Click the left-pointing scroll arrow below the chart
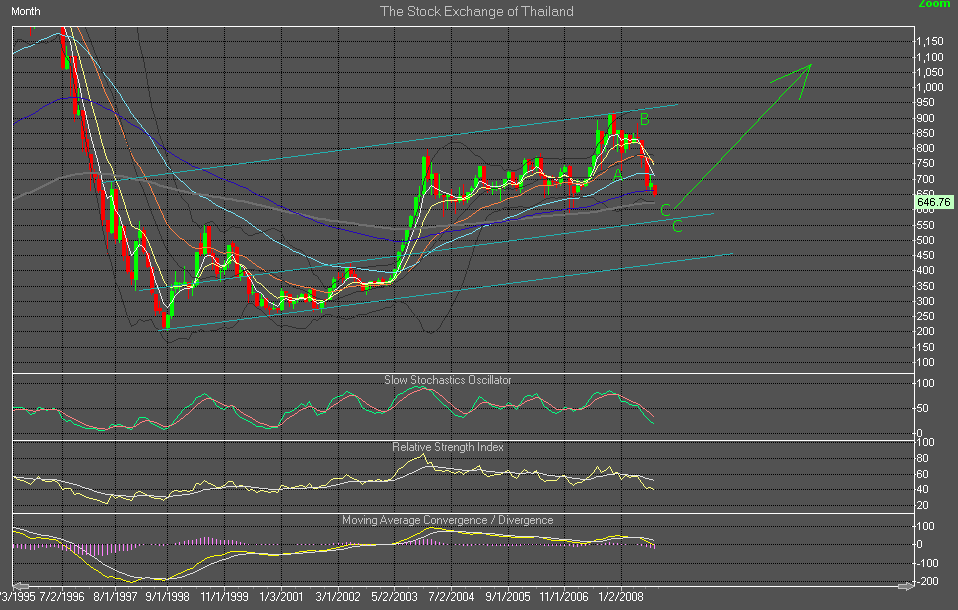 (20, 586)
